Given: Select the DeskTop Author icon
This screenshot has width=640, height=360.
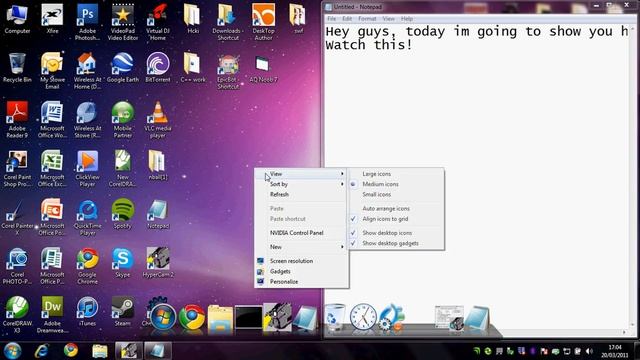Looking at the screenshot, I should [x=263, y=22].
